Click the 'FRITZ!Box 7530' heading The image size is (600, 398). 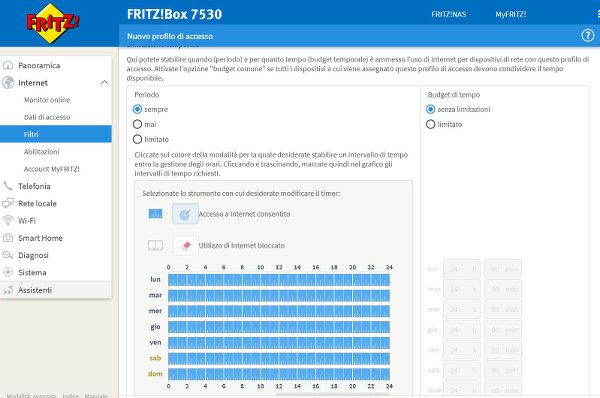click(x=174, y=15)
